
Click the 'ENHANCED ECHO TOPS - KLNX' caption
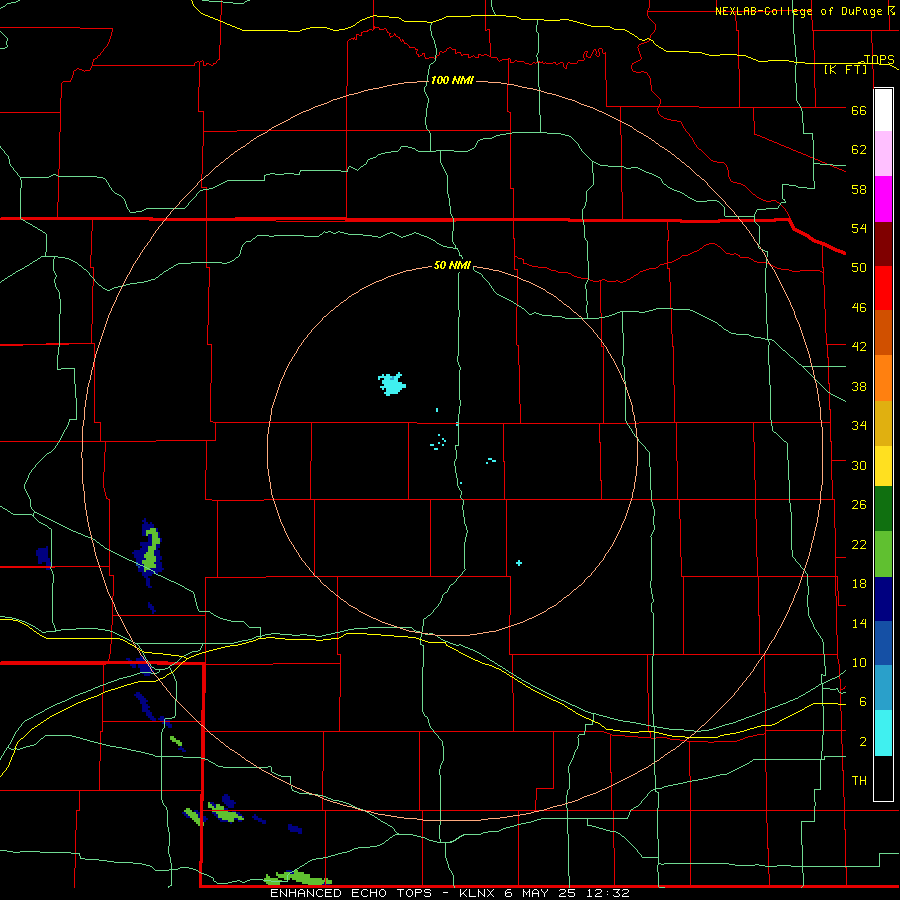(x=379, y=893)
